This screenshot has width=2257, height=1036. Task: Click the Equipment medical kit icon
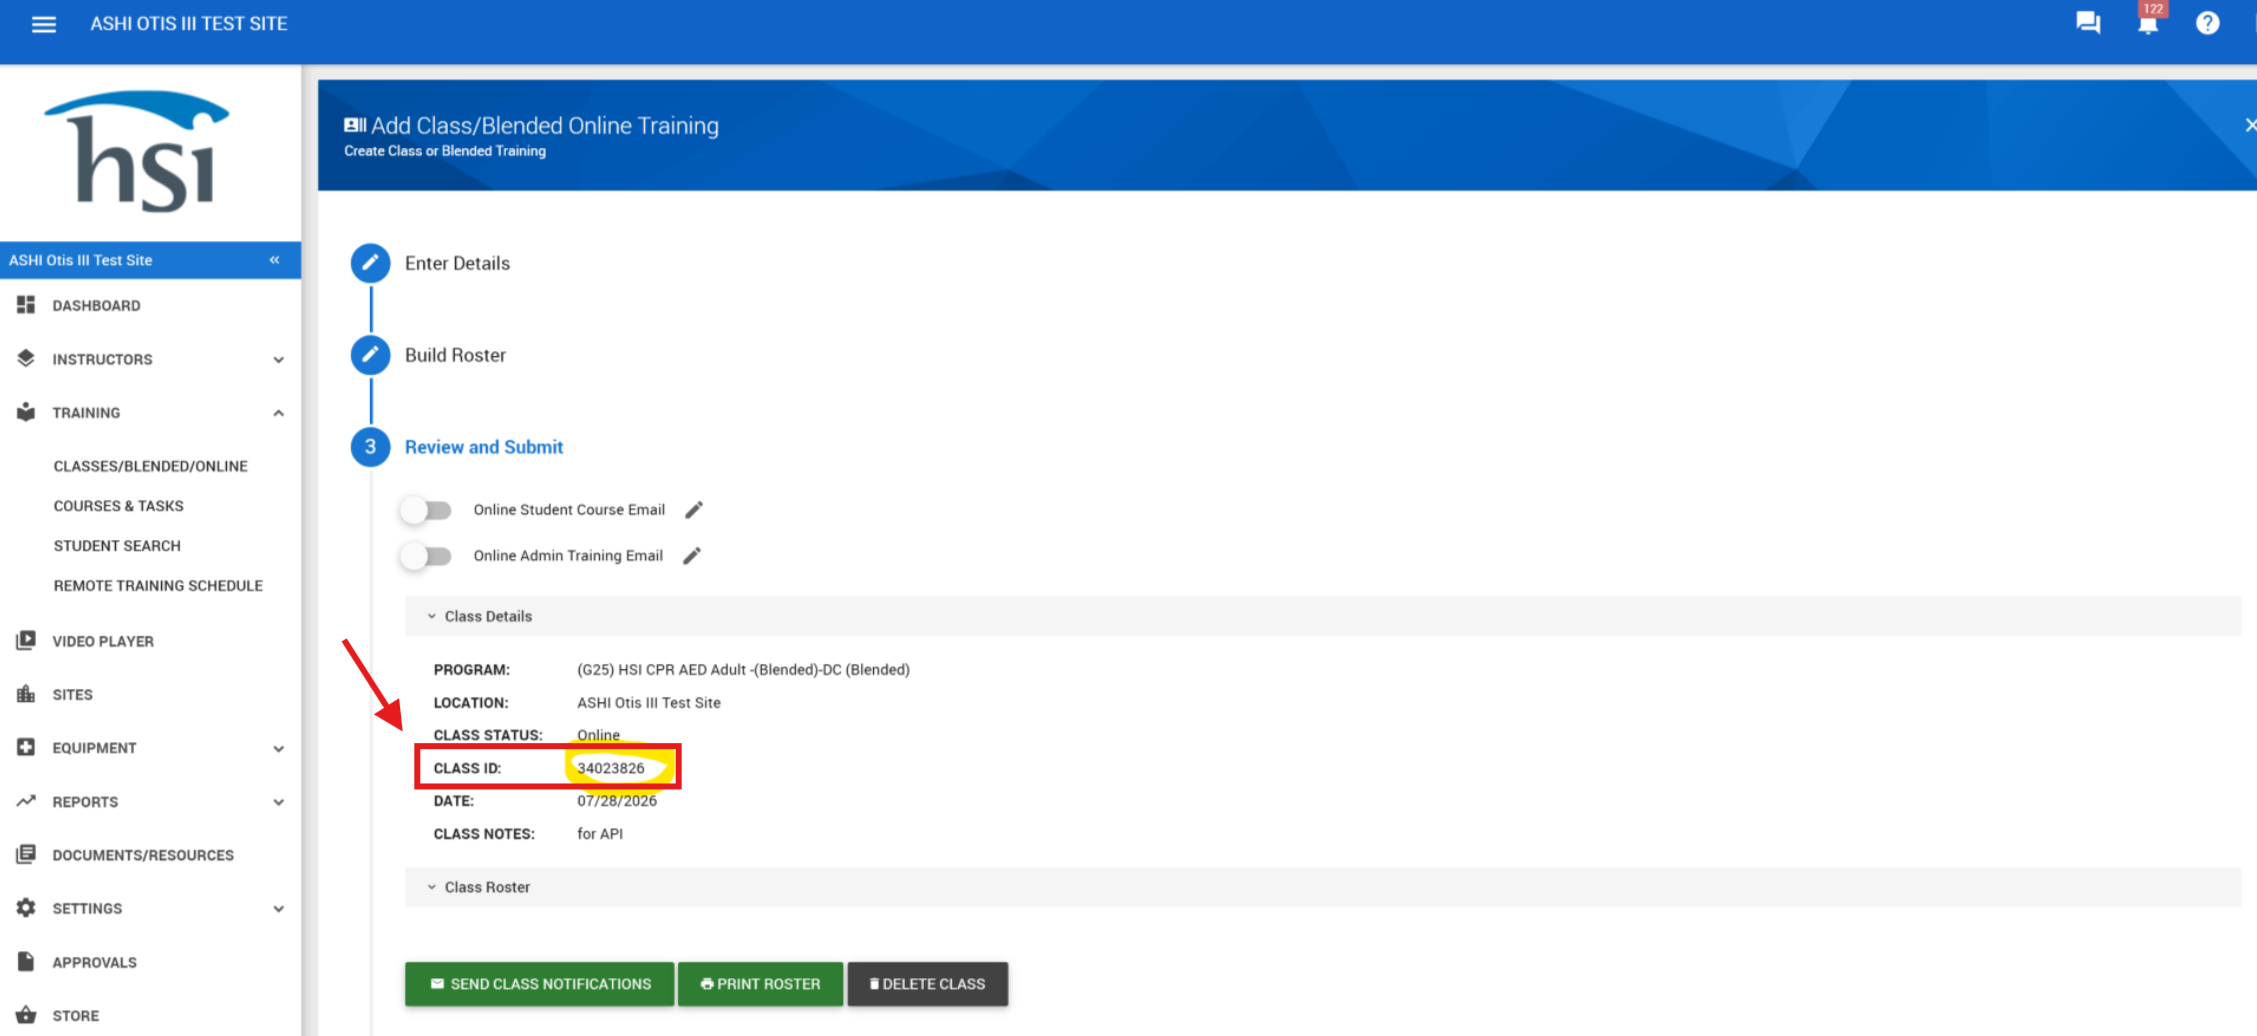tap(26, 747)
